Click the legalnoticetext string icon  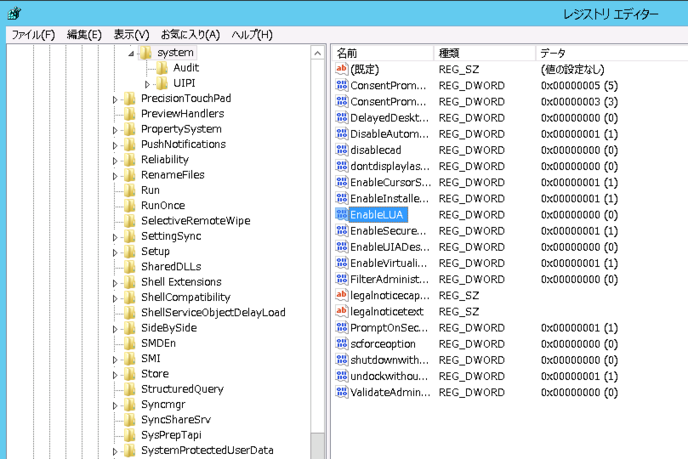coord(341,311)
